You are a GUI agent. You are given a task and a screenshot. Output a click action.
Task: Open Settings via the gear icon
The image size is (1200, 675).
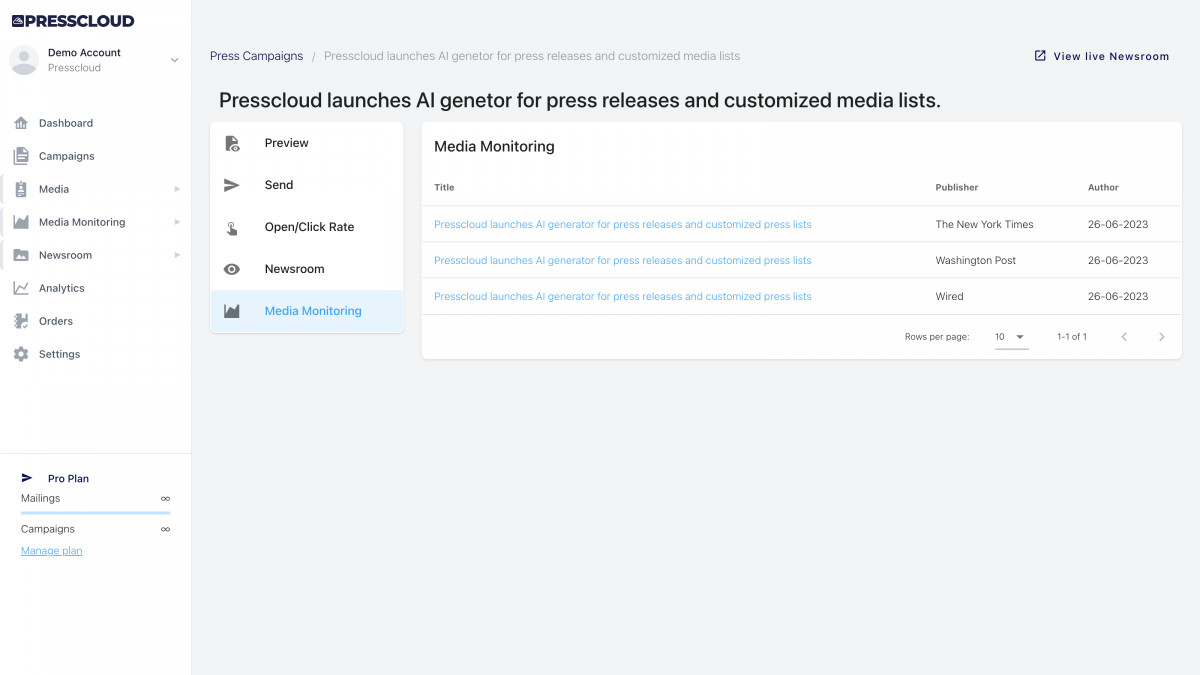coord(20,354)
